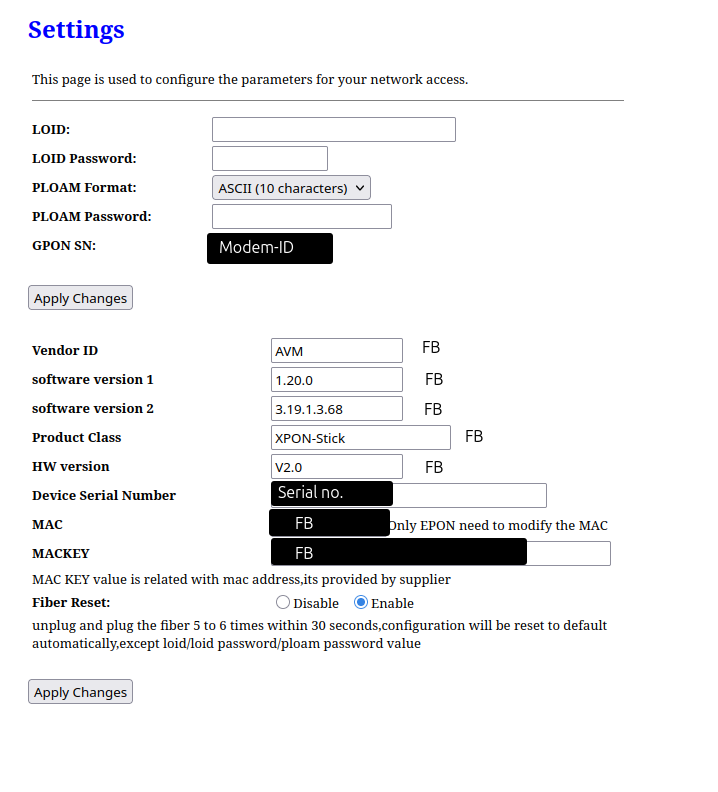Click the Settings page heading
Viewport: 718px width, 792px height.
76,29
